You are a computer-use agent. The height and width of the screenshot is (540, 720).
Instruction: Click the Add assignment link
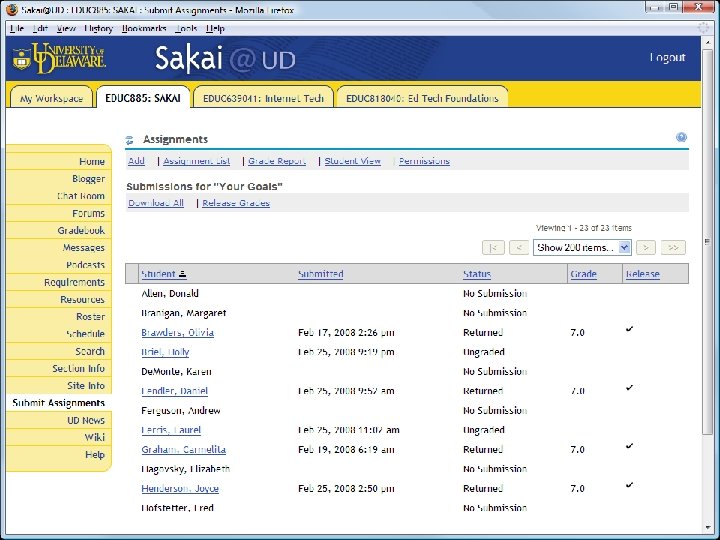point(136,161)
